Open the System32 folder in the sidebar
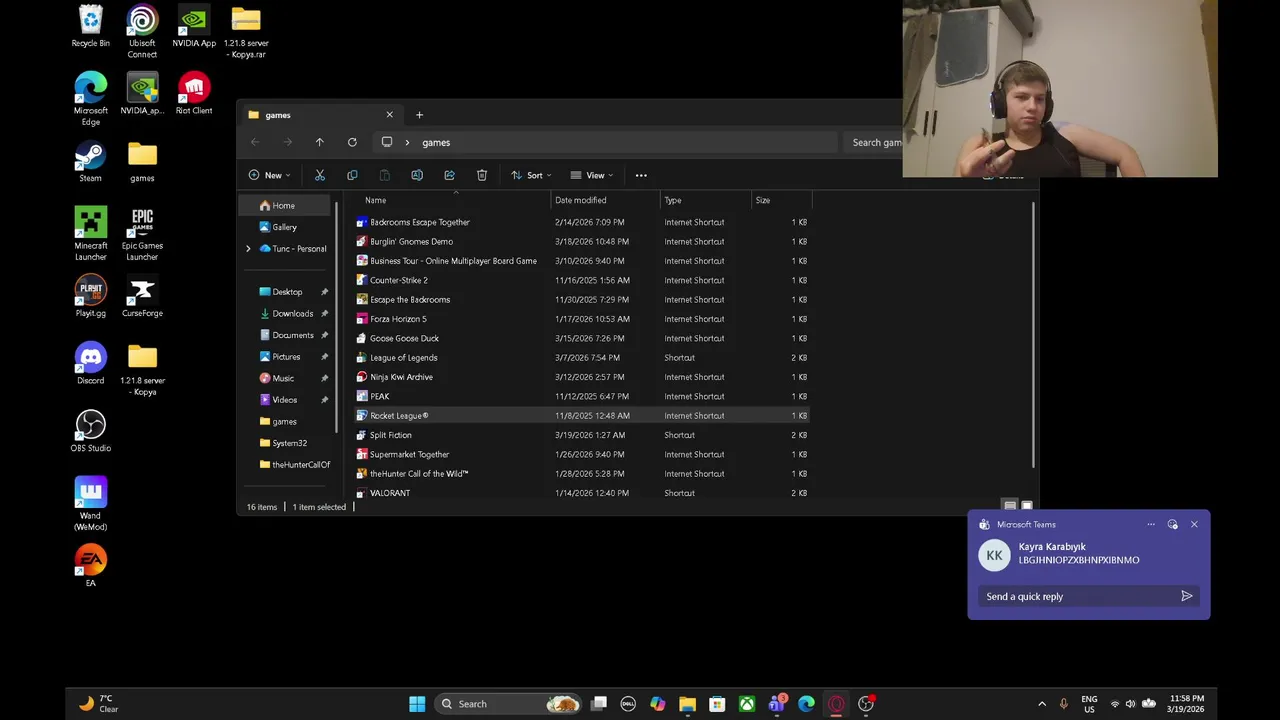Image resolution: width=1280 pixels, height=720 pixels. [x=287, y=443]
